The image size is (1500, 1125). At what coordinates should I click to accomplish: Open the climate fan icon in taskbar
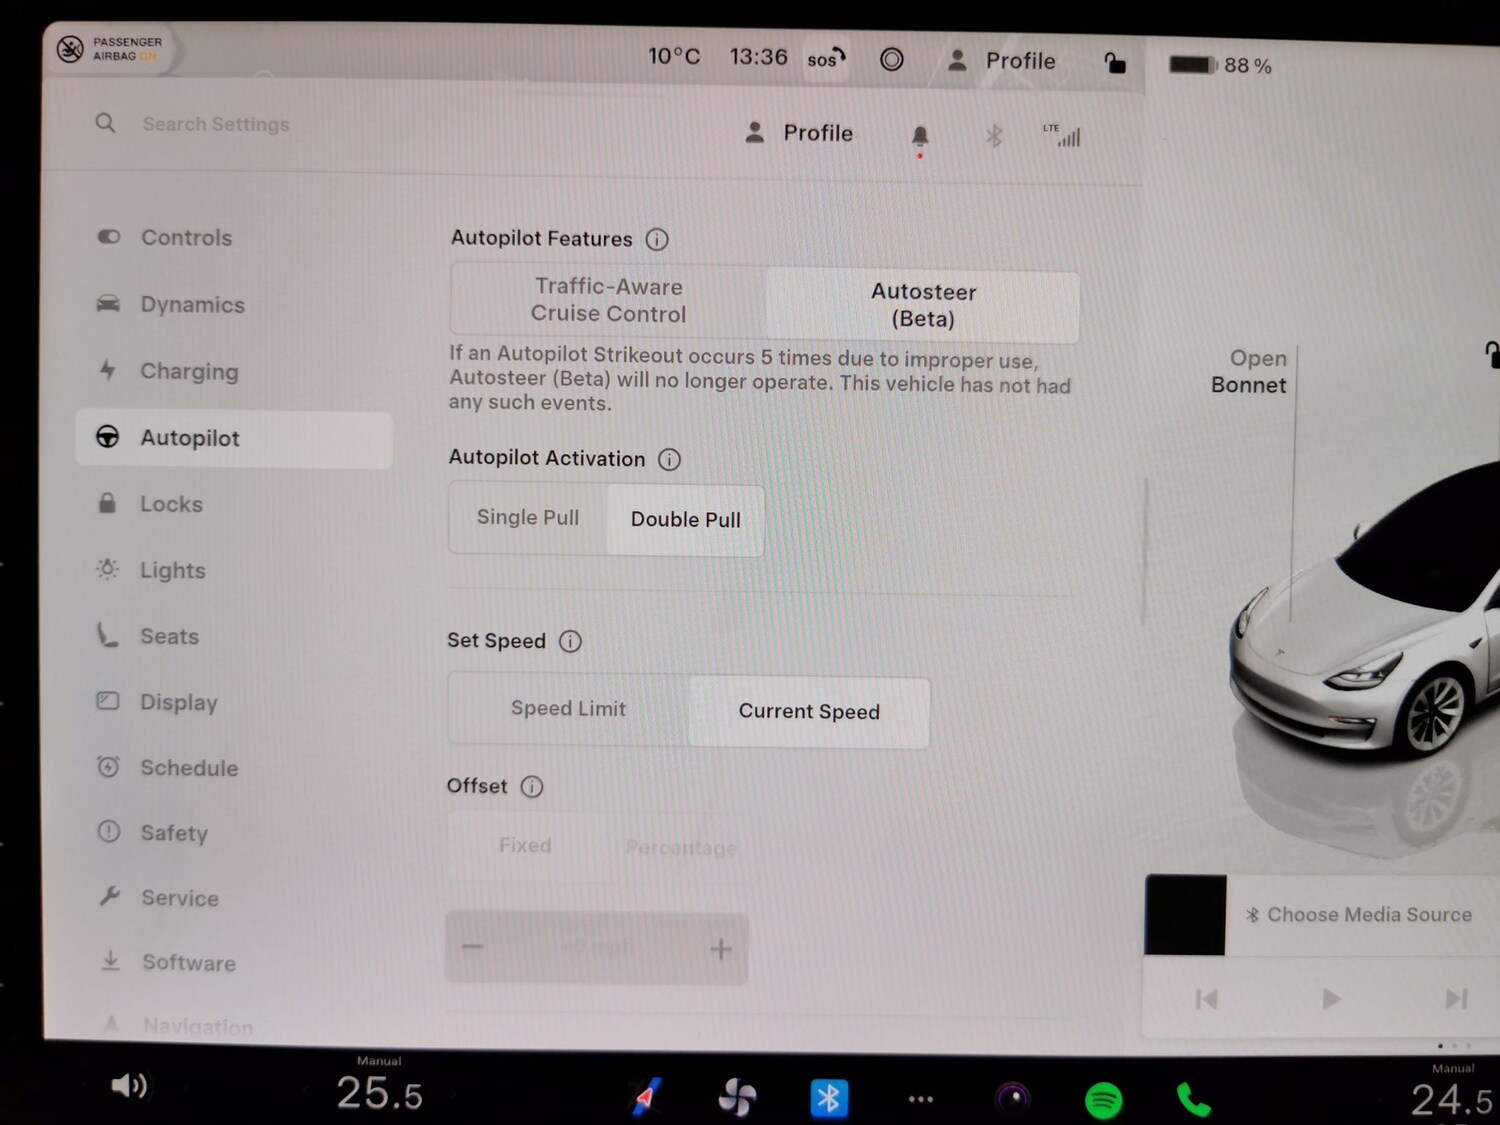point(737,1096)
